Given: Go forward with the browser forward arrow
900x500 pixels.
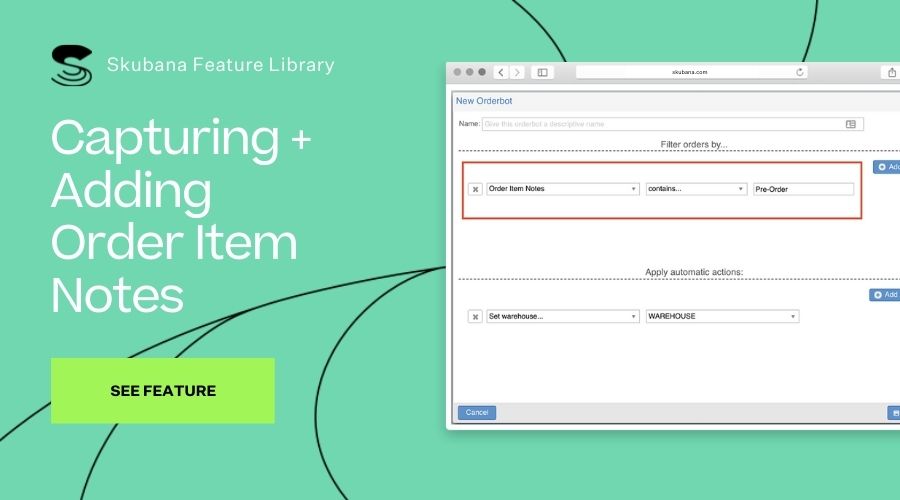Looking at the screenshot, I should click(x=517, y=72).
